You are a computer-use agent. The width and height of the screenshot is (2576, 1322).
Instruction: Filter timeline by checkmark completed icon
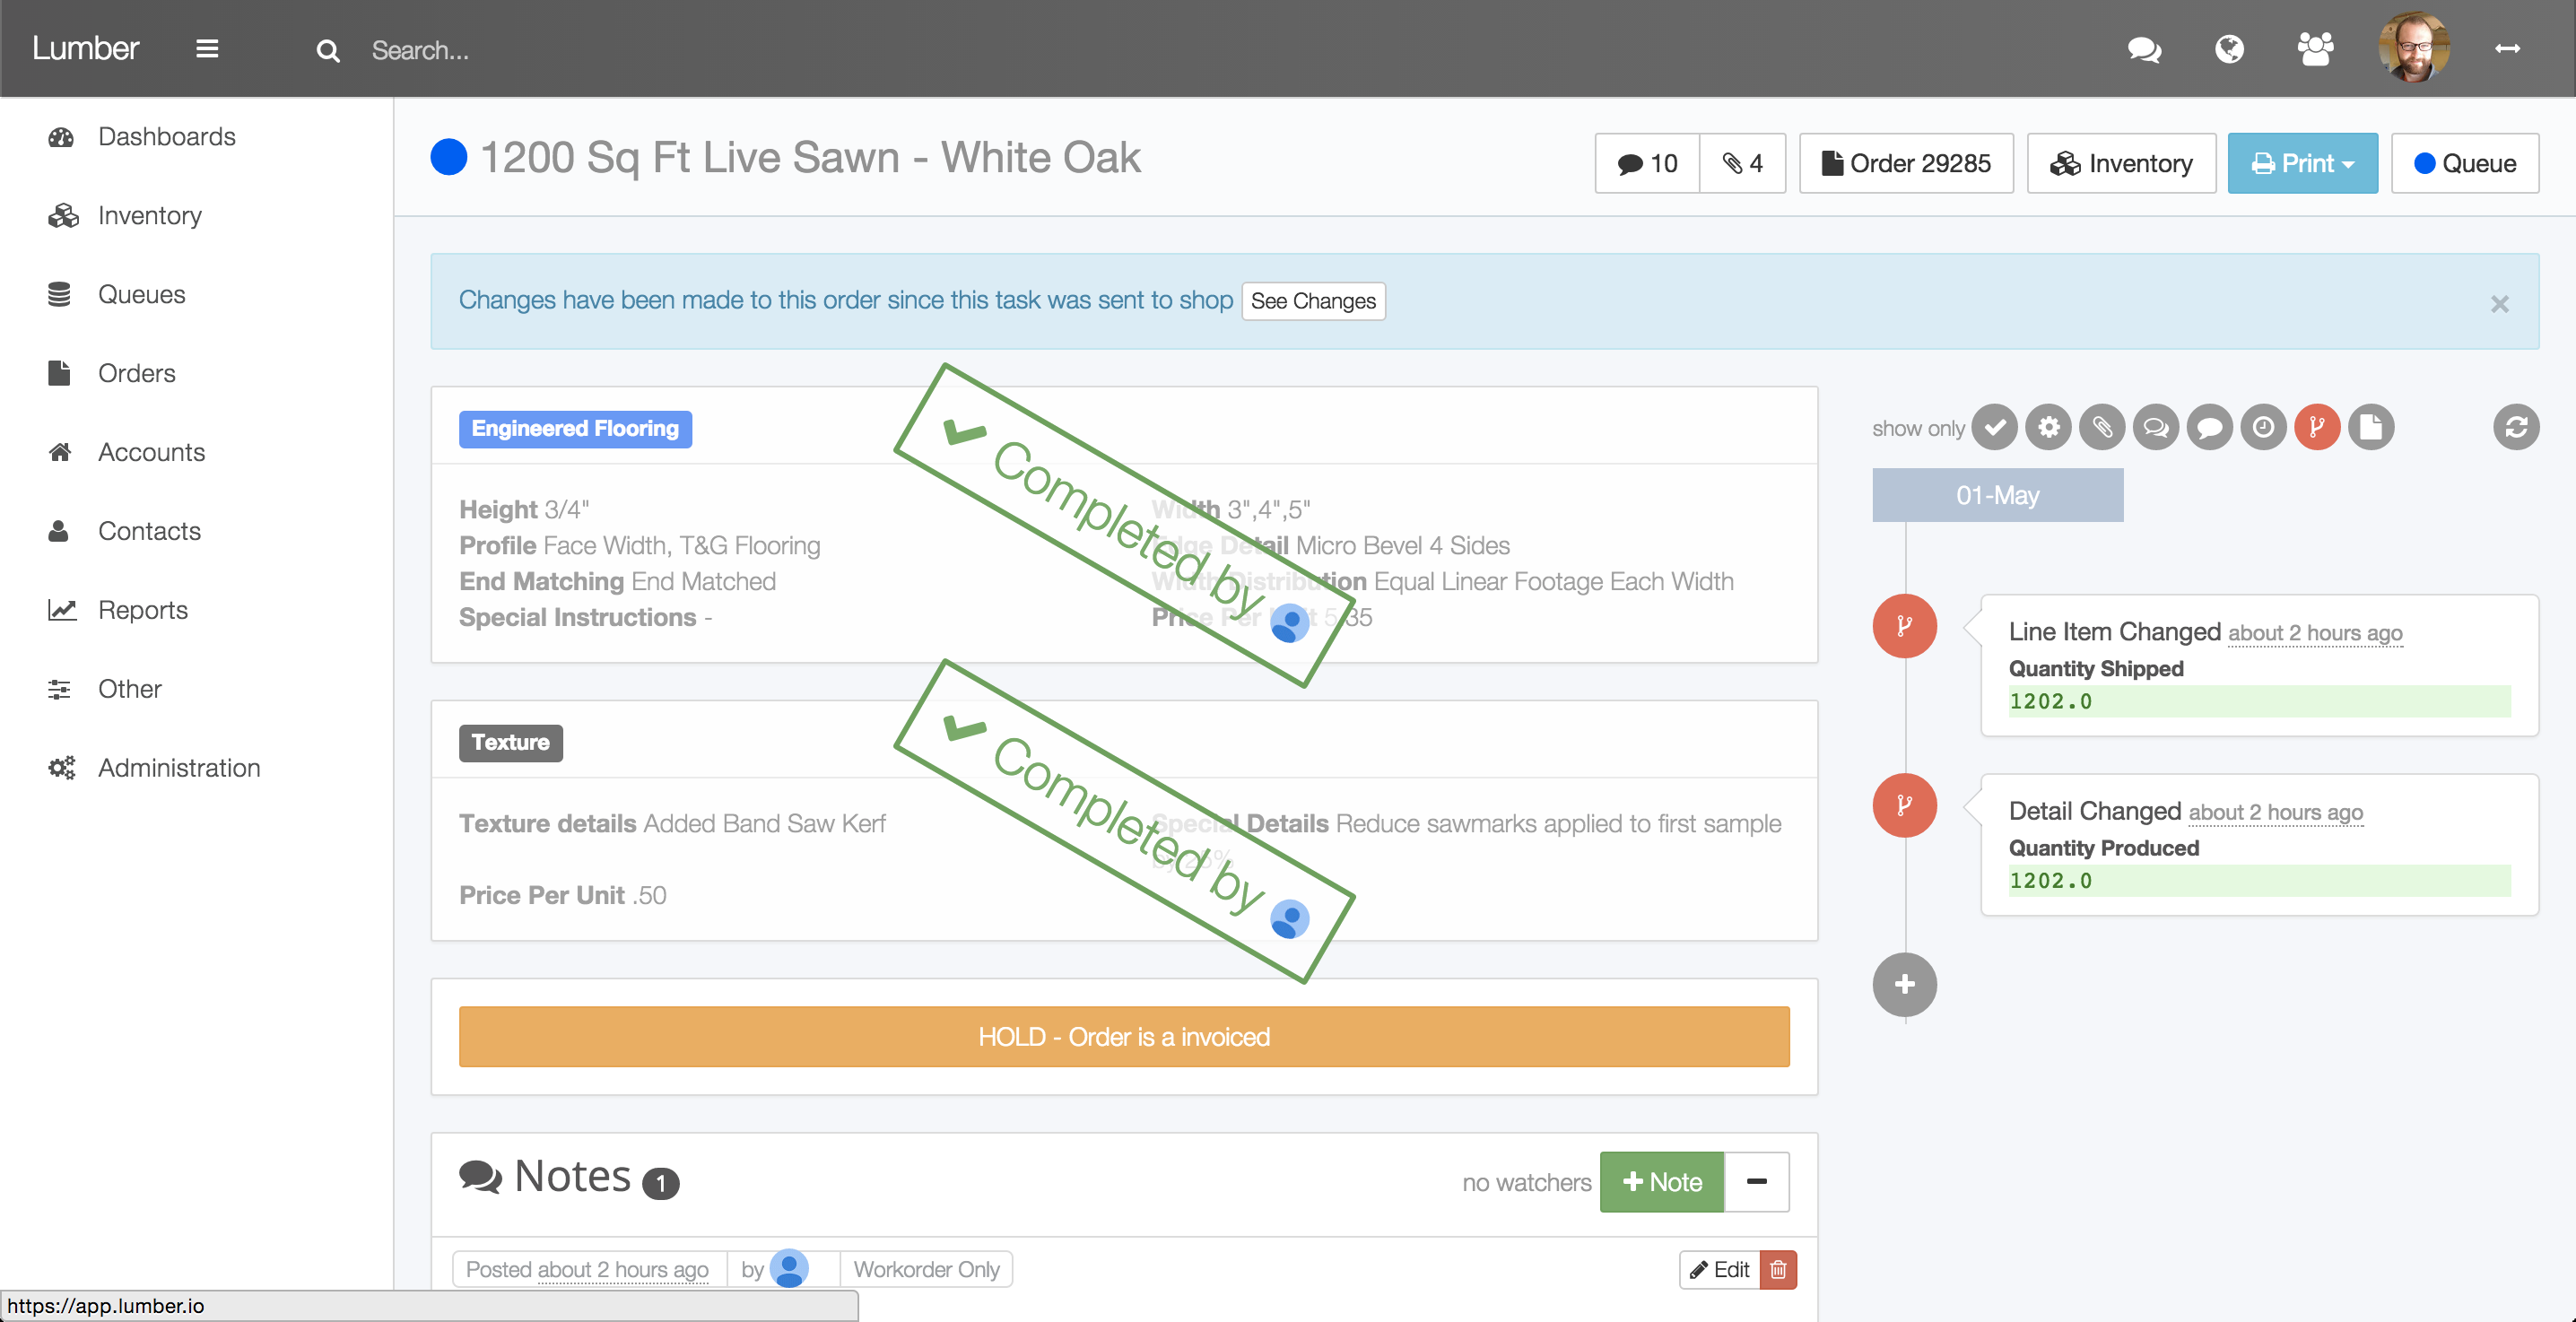tap(1995, 428)
